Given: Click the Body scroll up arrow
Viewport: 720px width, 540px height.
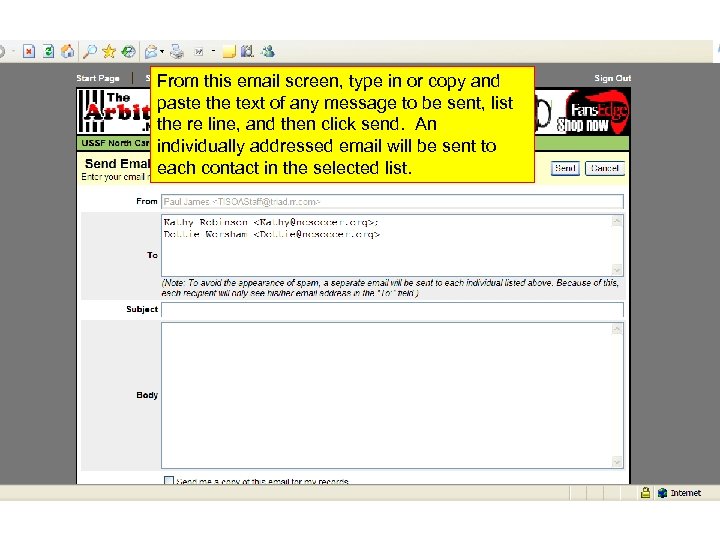Looking at the screenshot, I should pos(617,329).
